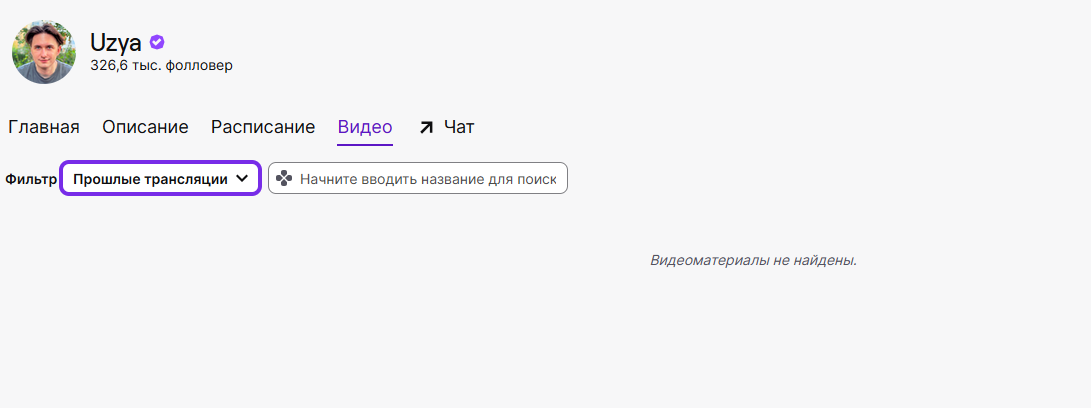Switch to the Описание tab
The image size is (1091, 408).
(145, 127)
